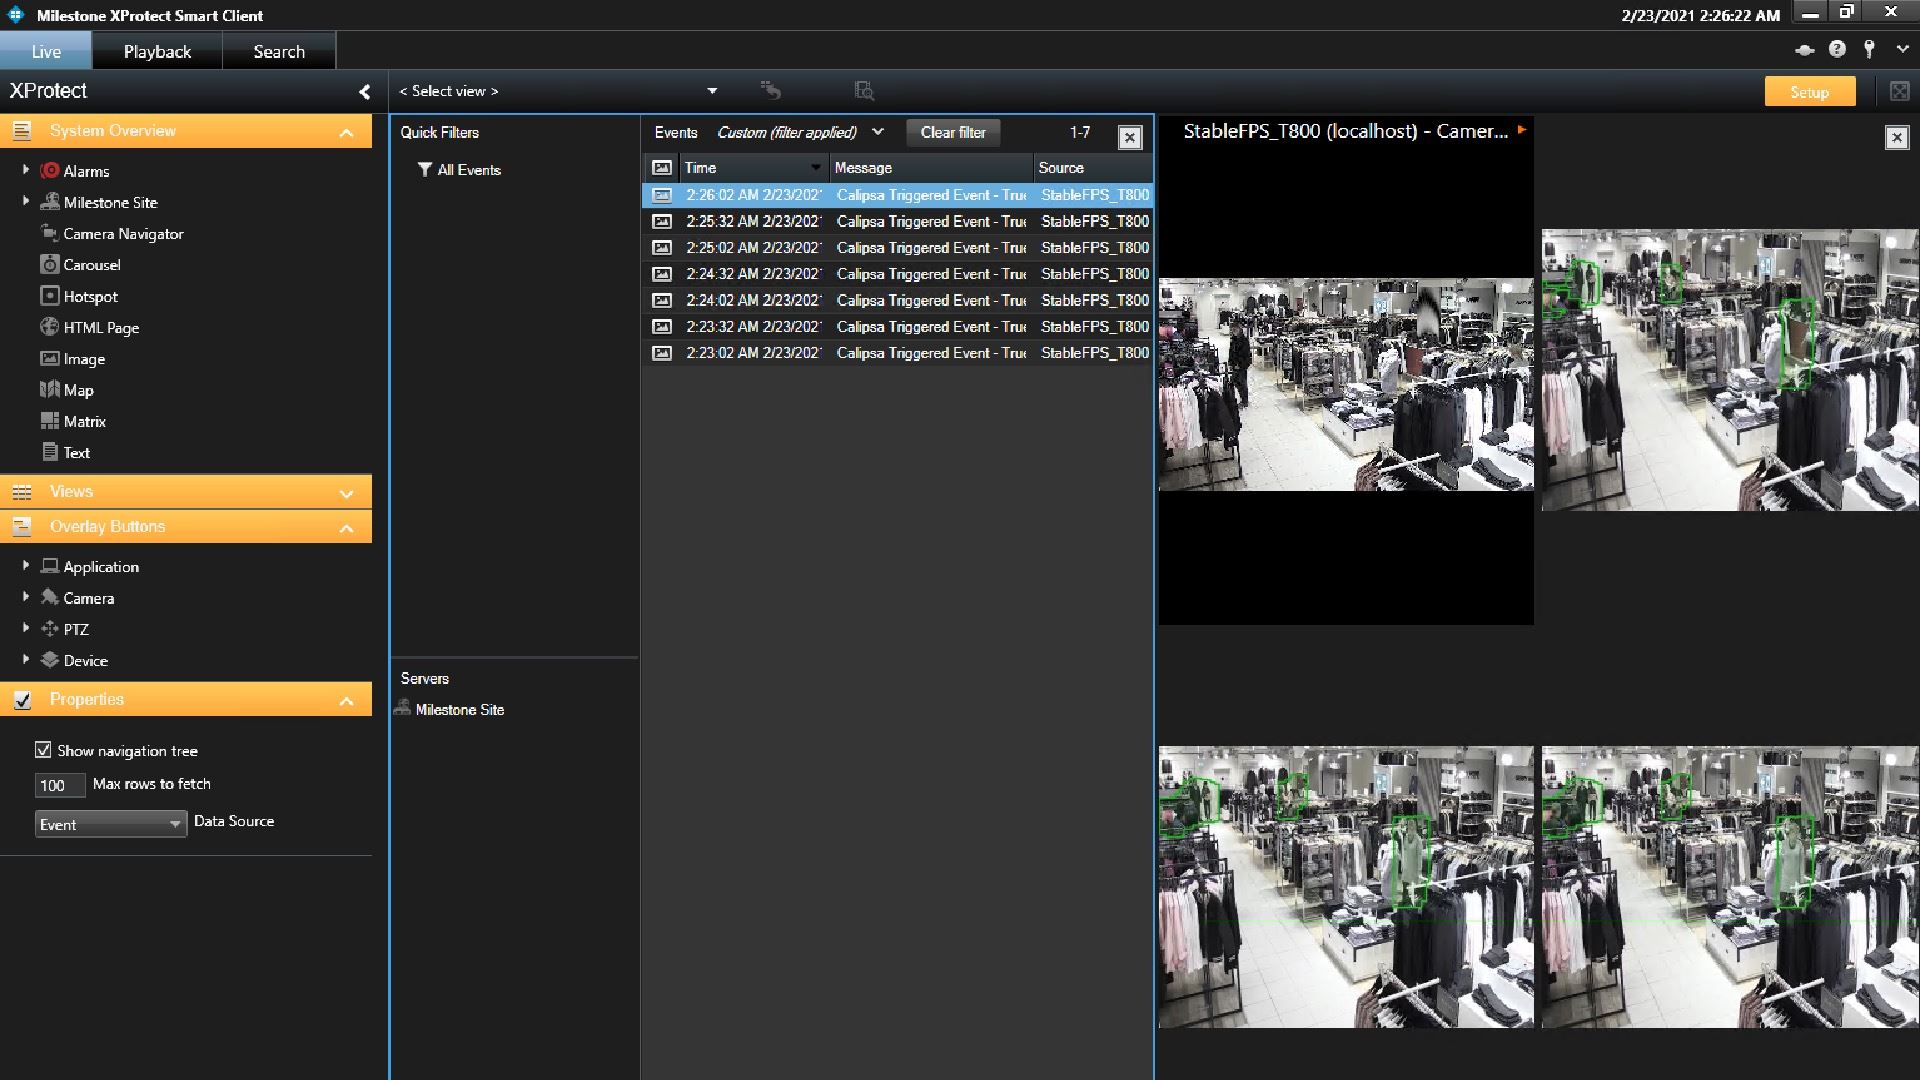Select the 2:26:02 AM event row
Screen dimensions: 1920x1080
(898, 195)
